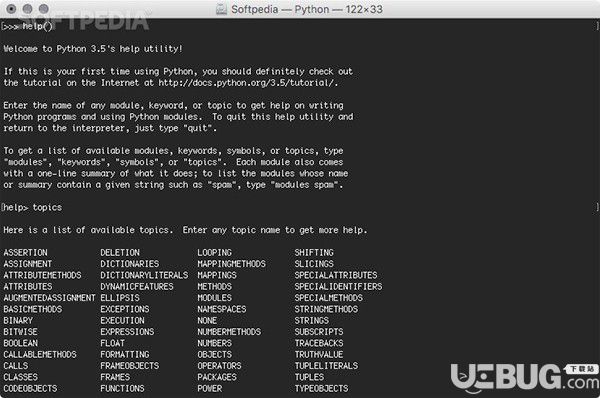The image size is (600, 398).
Task: Select the ATTRIBUTES topic
Action: pyautogui.click(x=28, y=287)
